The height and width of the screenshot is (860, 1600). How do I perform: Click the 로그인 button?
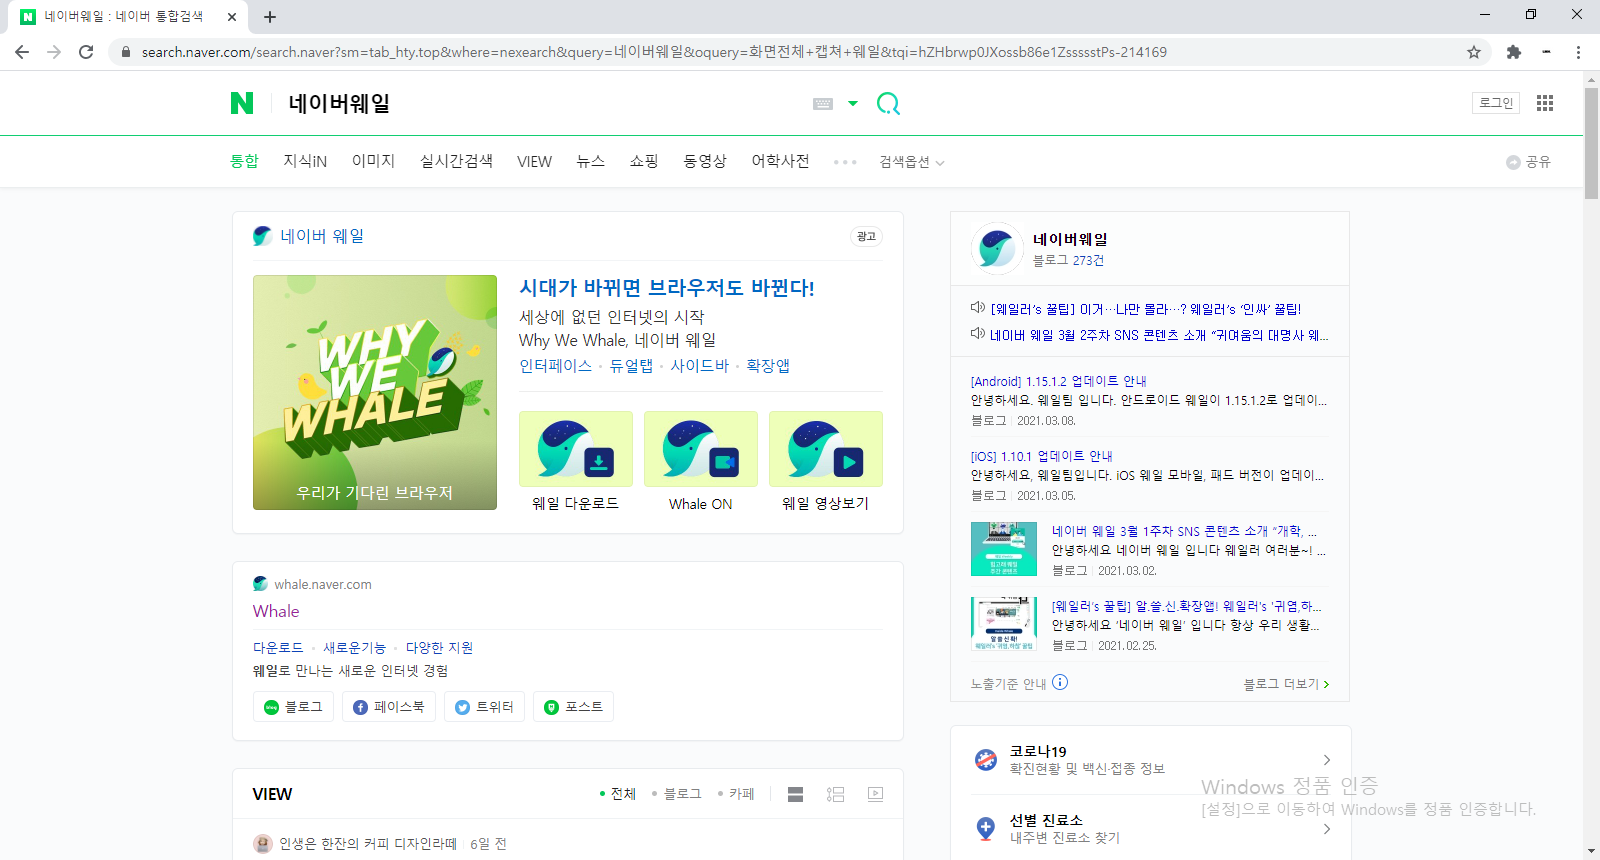point(1496,103)
